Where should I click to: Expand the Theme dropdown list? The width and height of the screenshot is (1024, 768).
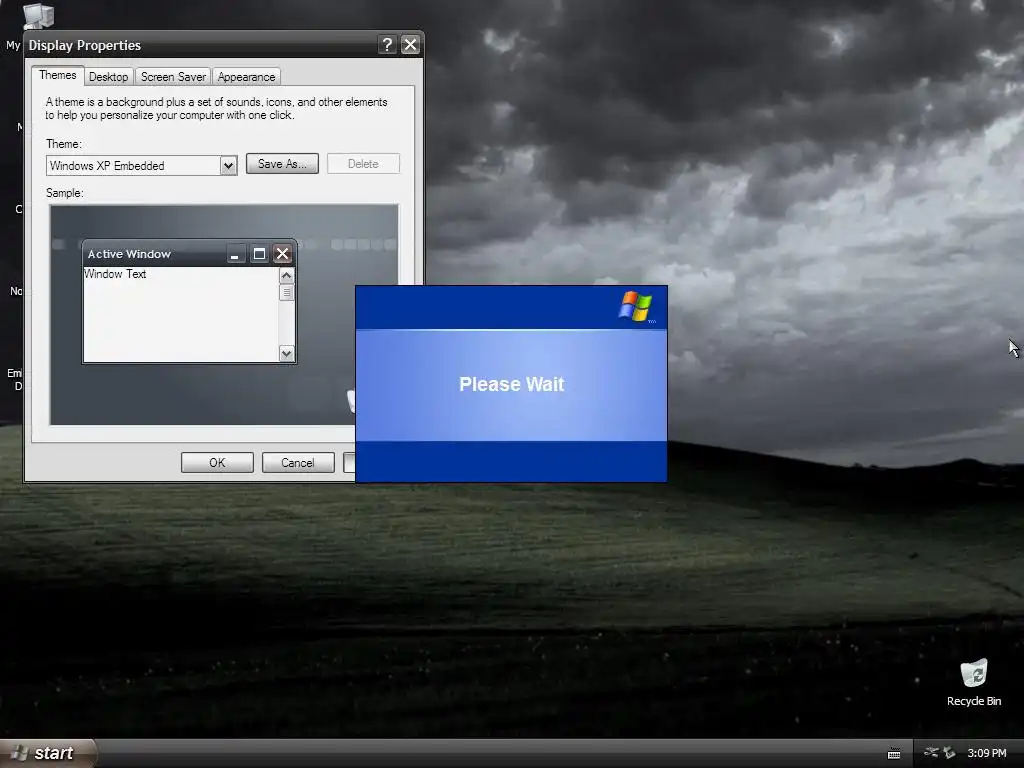(x=228, y=166)
